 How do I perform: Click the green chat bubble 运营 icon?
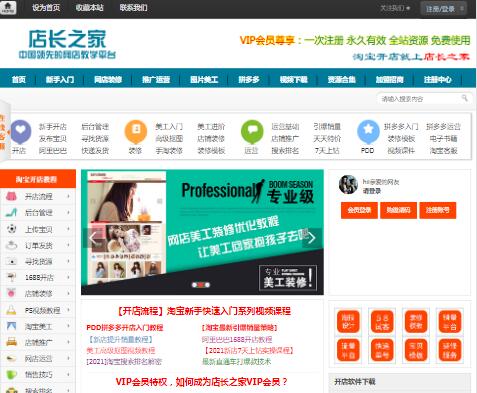[252, 131]
